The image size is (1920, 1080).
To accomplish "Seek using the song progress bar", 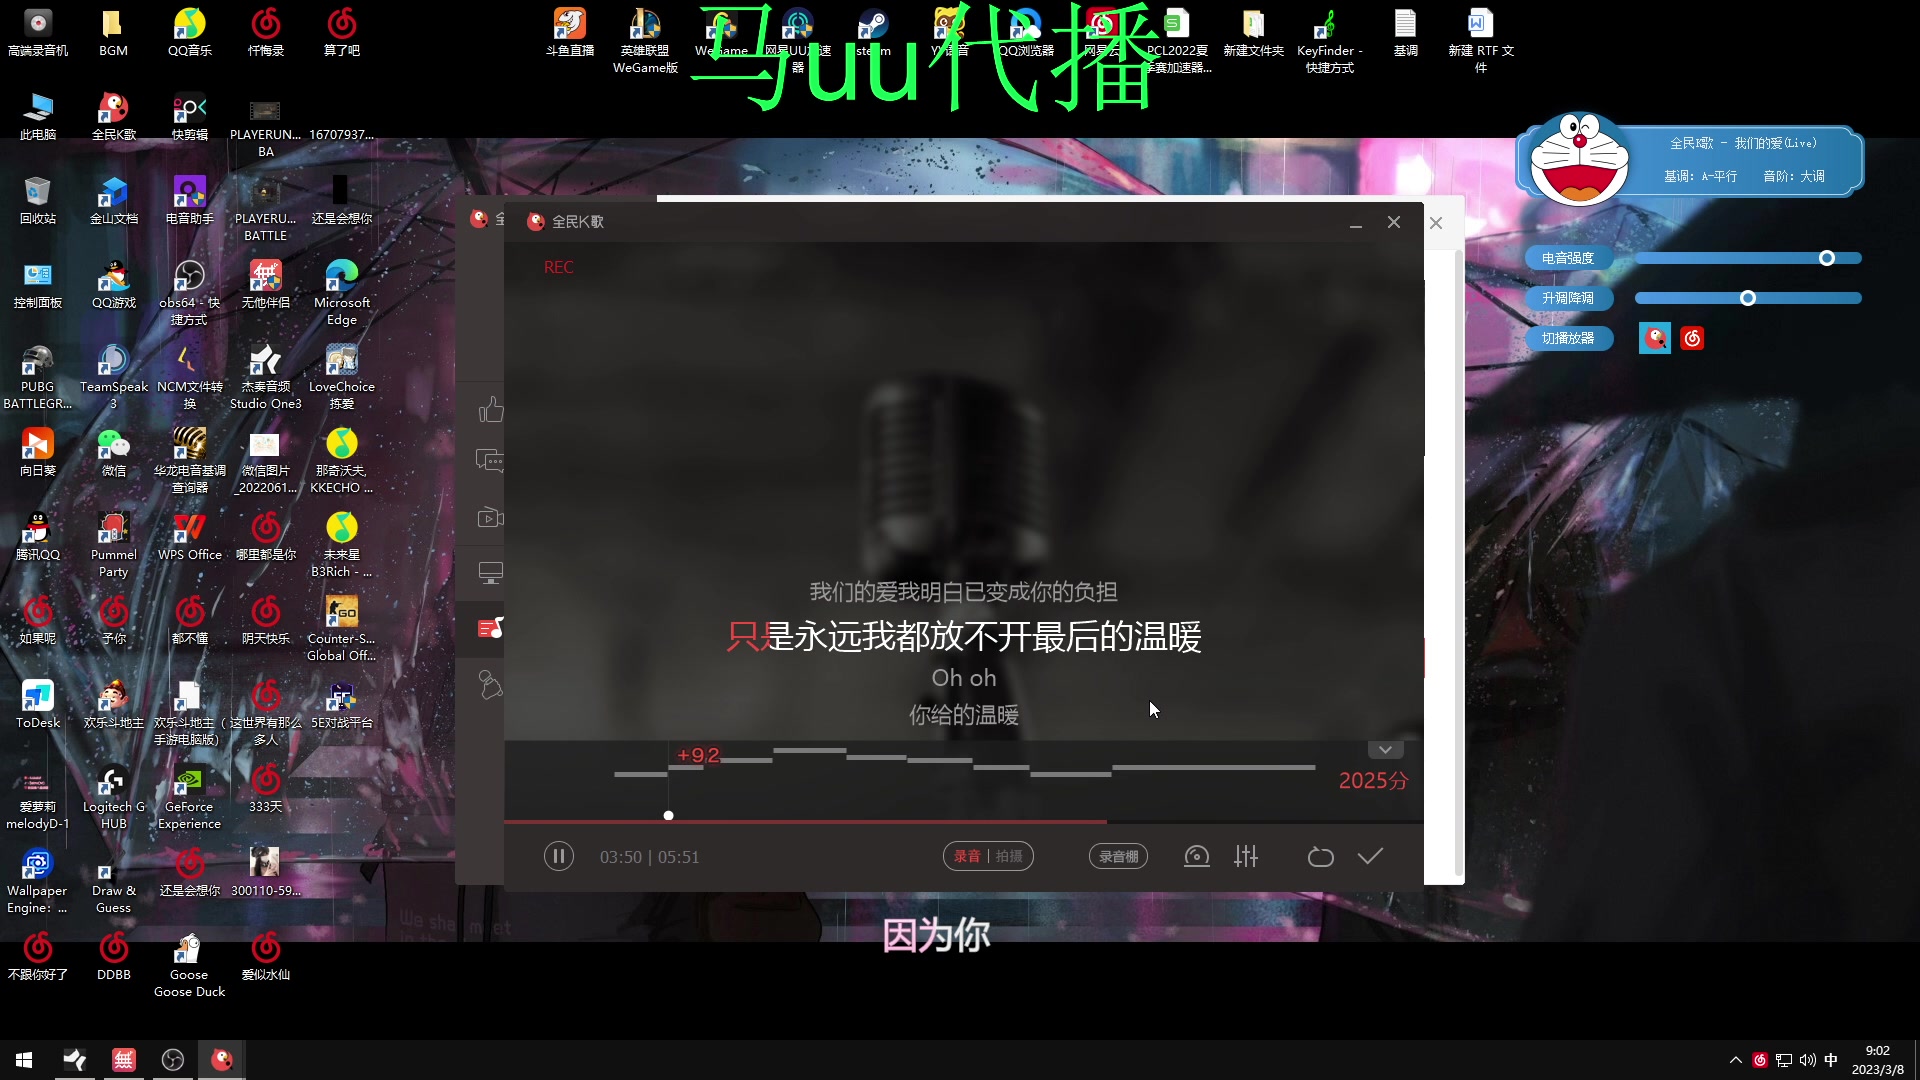I will (x=963, y=821).
